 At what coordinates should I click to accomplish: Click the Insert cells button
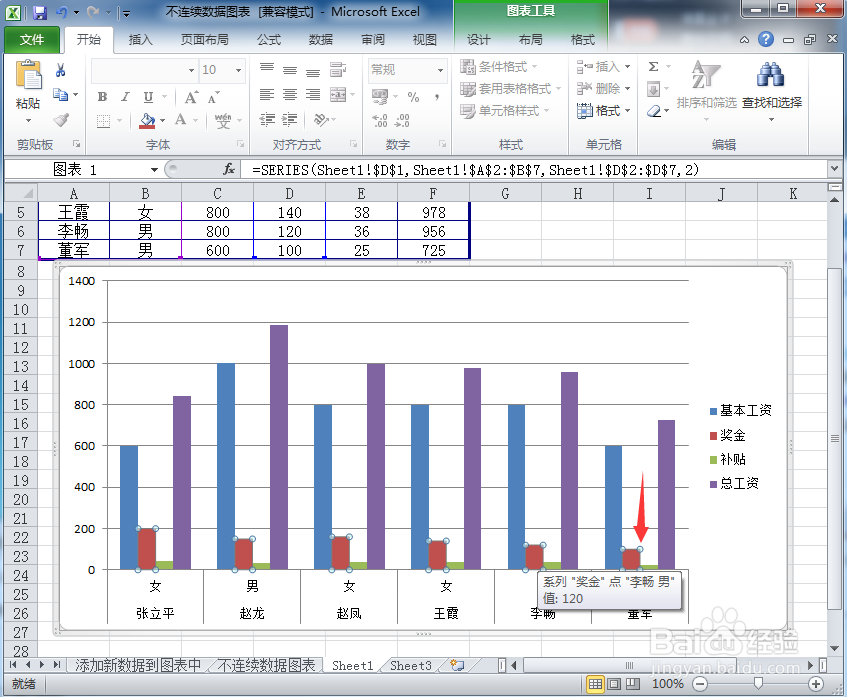[x=603, y=66]
